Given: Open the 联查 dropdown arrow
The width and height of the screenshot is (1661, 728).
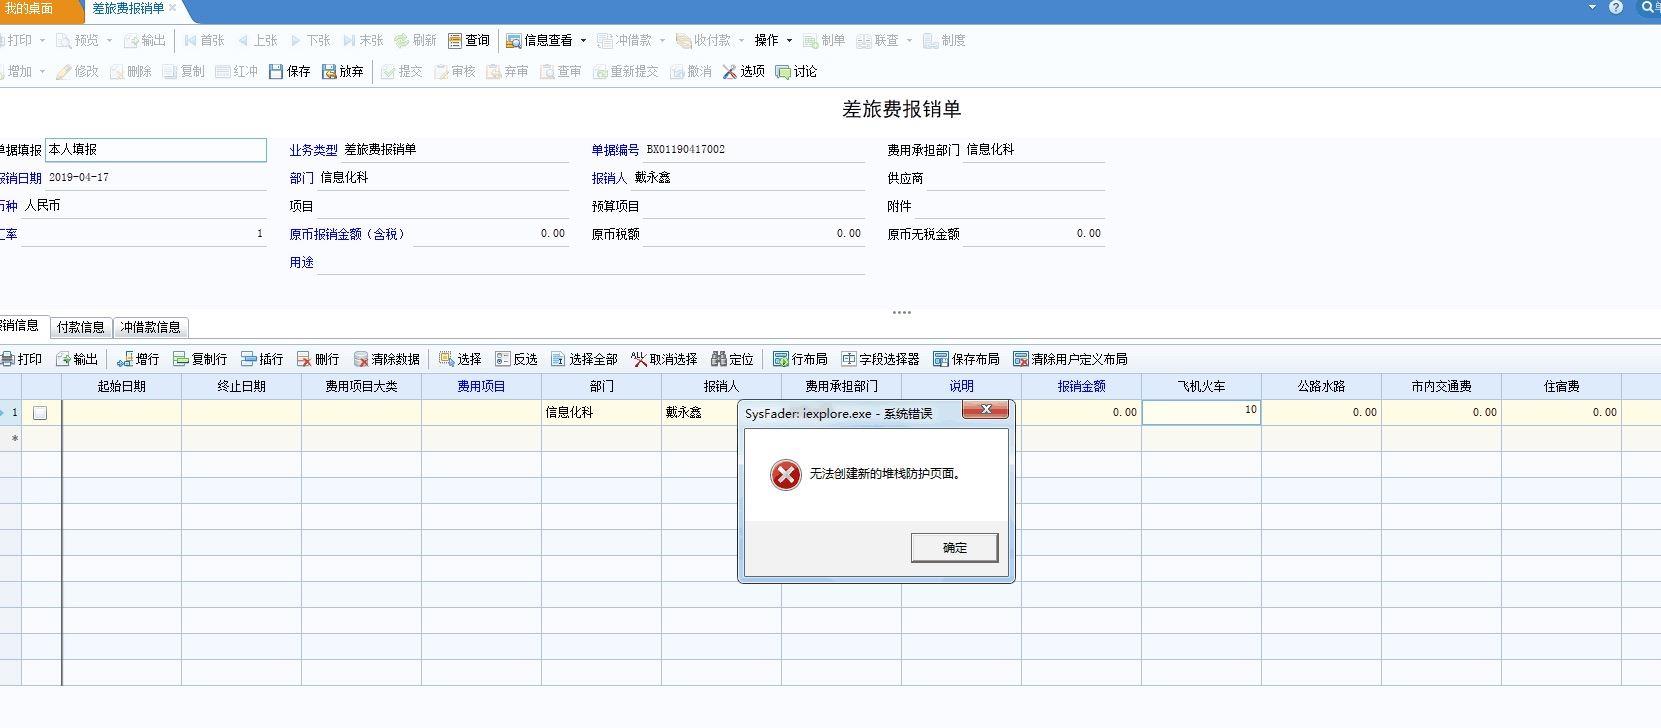Looking at the screenshot, I should pos(909,41).
